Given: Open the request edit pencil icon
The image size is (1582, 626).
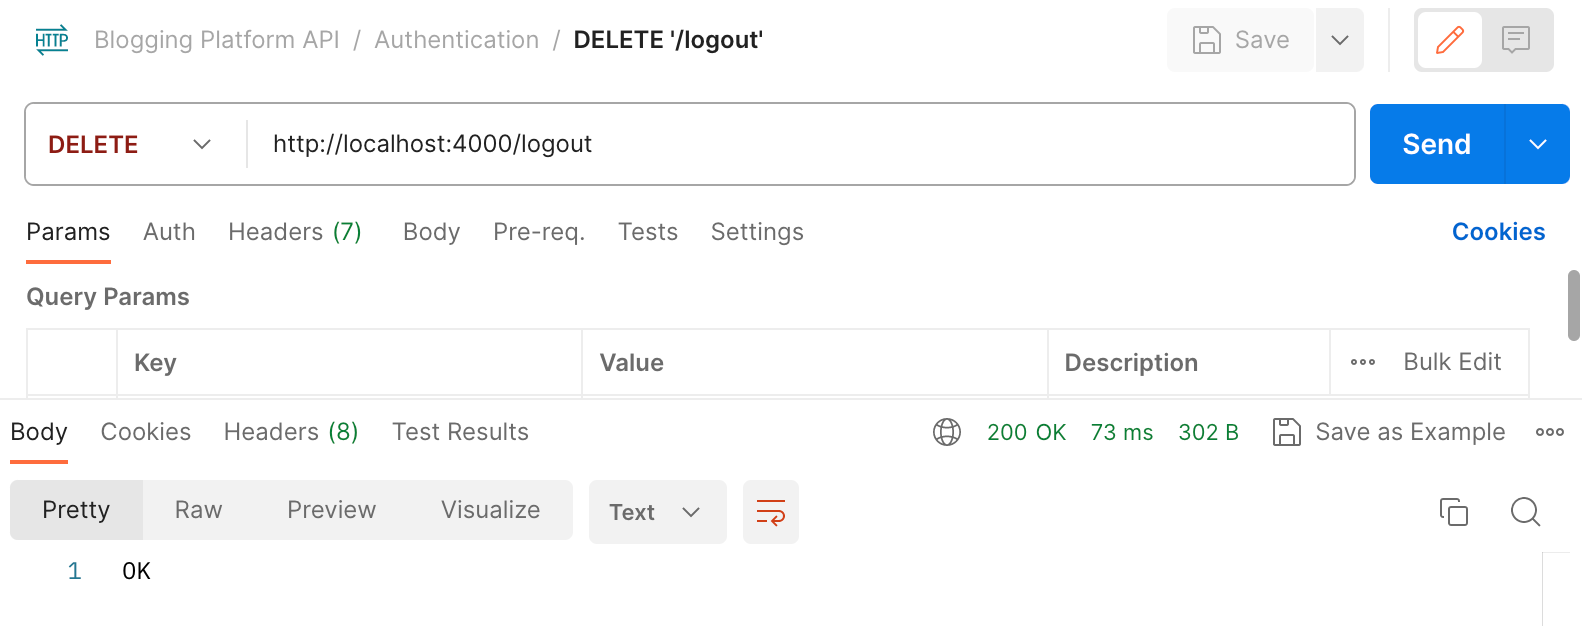Looking at the screenshot, I should (1448, 40).
